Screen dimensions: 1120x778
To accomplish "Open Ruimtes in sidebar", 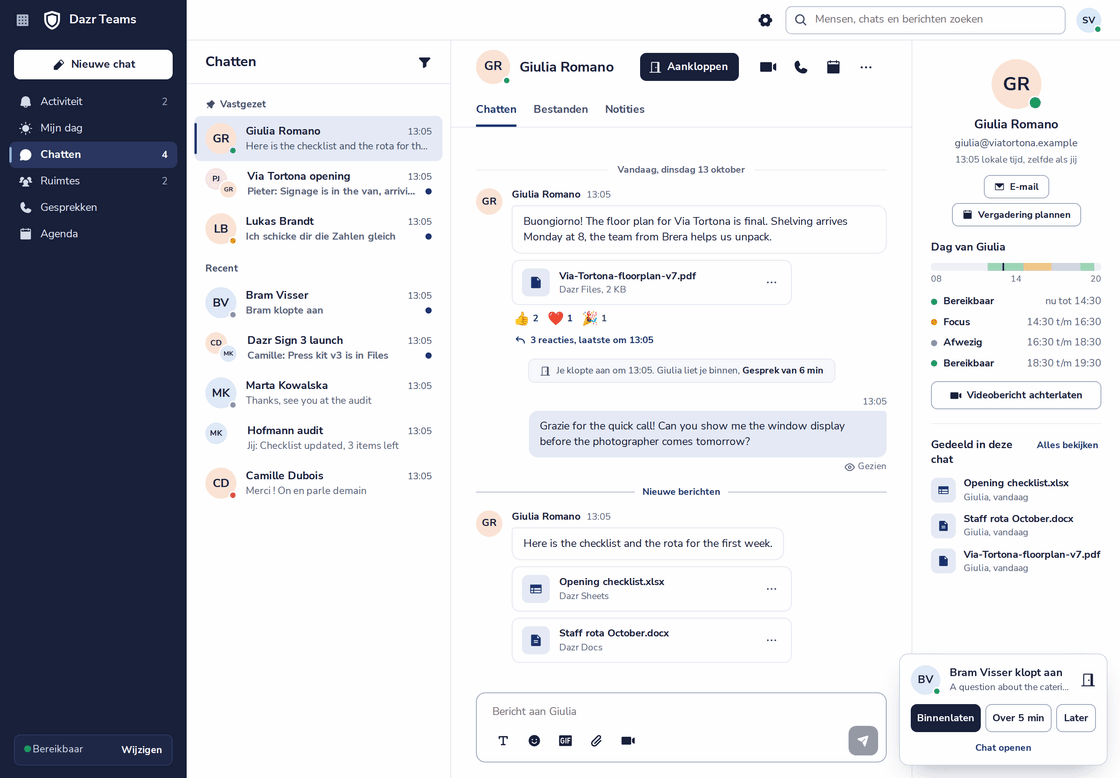I will coord(93,181).
